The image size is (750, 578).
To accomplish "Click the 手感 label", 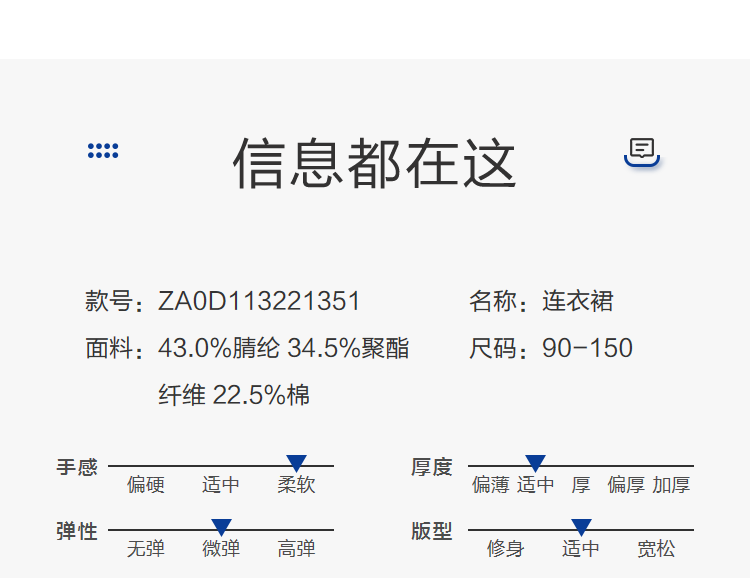I will (x=77, y=467).
